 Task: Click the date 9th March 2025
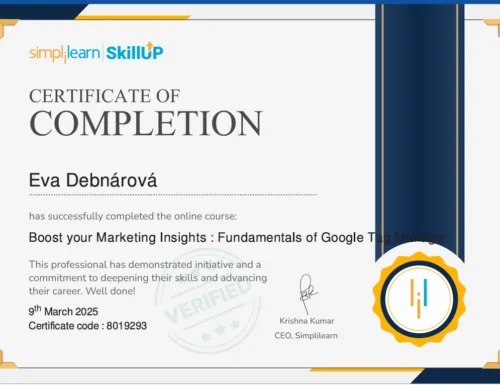coord(63,311)
